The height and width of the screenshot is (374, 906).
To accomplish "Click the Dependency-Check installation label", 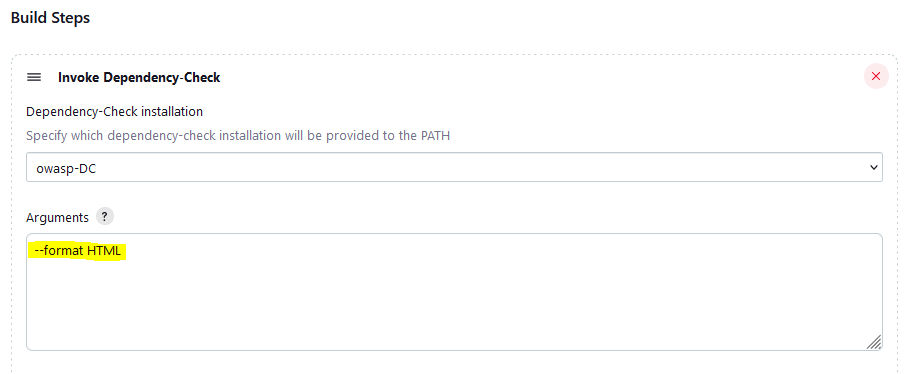I will 114,110.
